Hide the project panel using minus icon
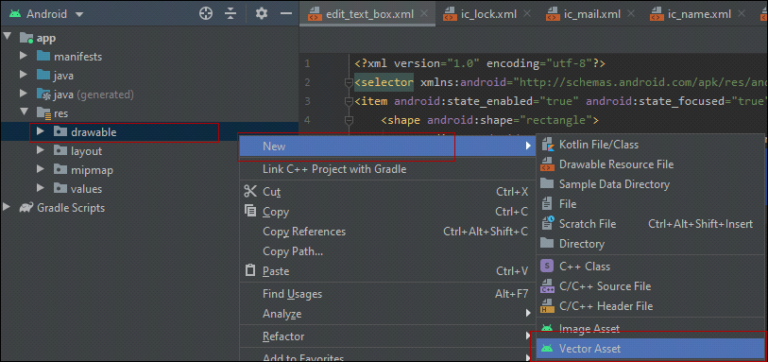Screen dimensions: 768x362 (x=286, y=14)
